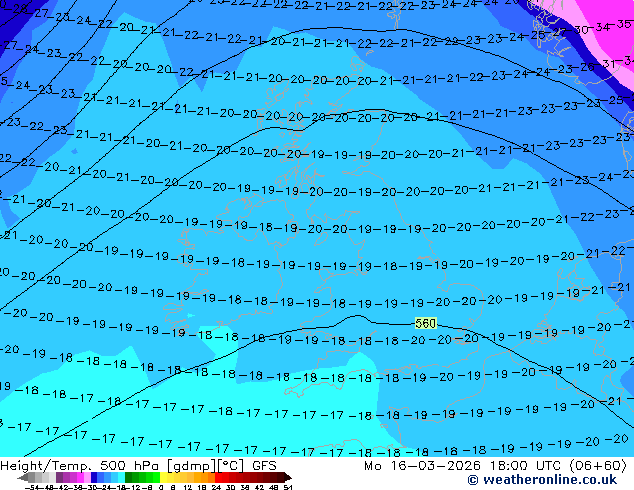Click the magenta swatch in the color scale

(x=80, y=477)
